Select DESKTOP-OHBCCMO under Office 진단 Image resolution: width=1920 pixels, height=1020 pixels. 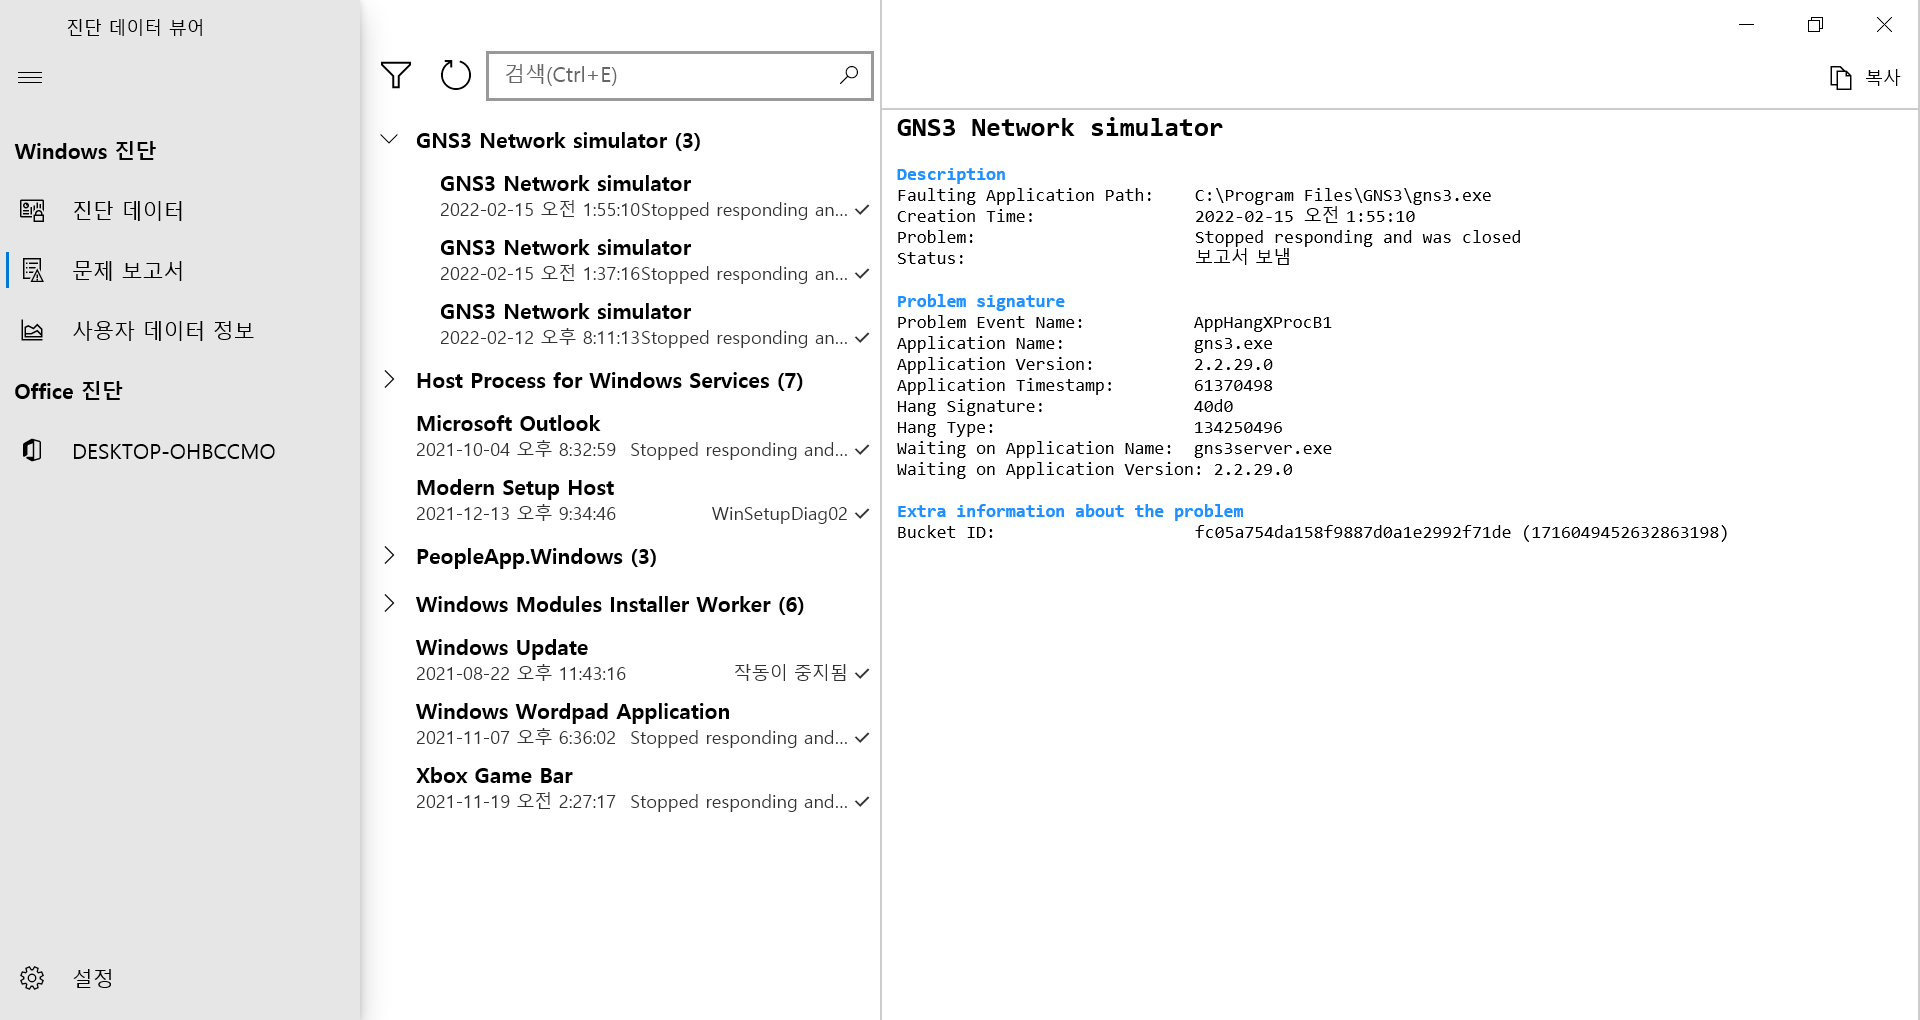click(x=180, y=451)
